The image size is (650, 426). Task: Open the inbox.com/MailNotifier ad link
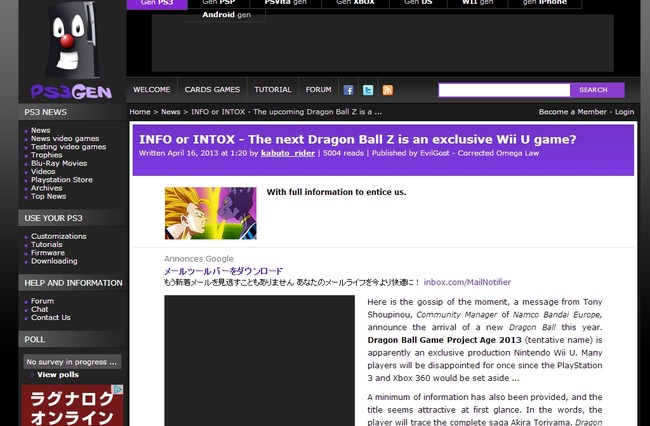[467, 282]
